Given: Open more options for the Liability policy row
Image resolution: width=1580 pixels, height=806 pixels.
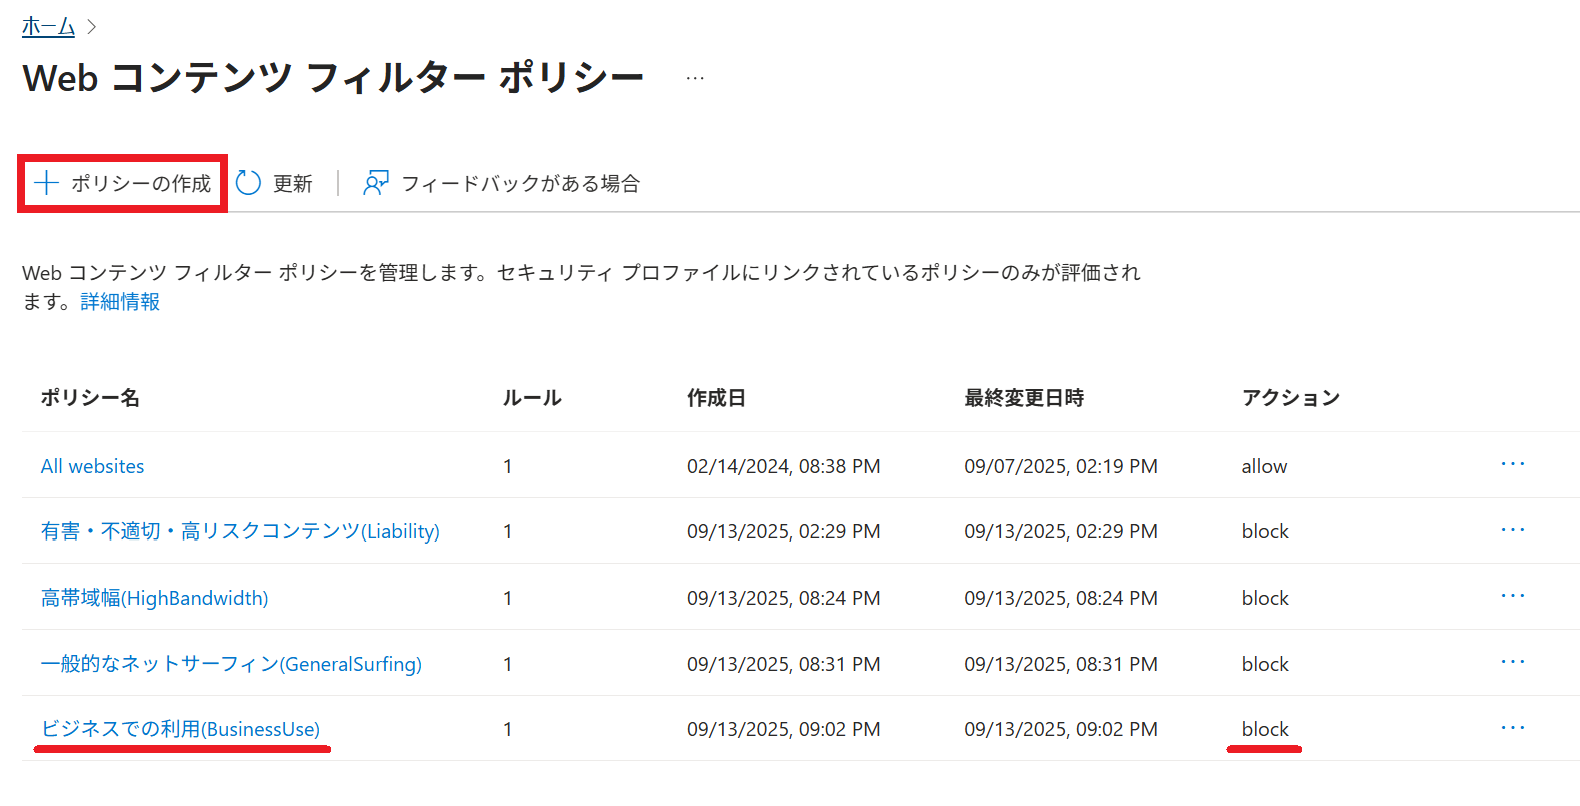Looking at the screenshot, I should 1513,530.
